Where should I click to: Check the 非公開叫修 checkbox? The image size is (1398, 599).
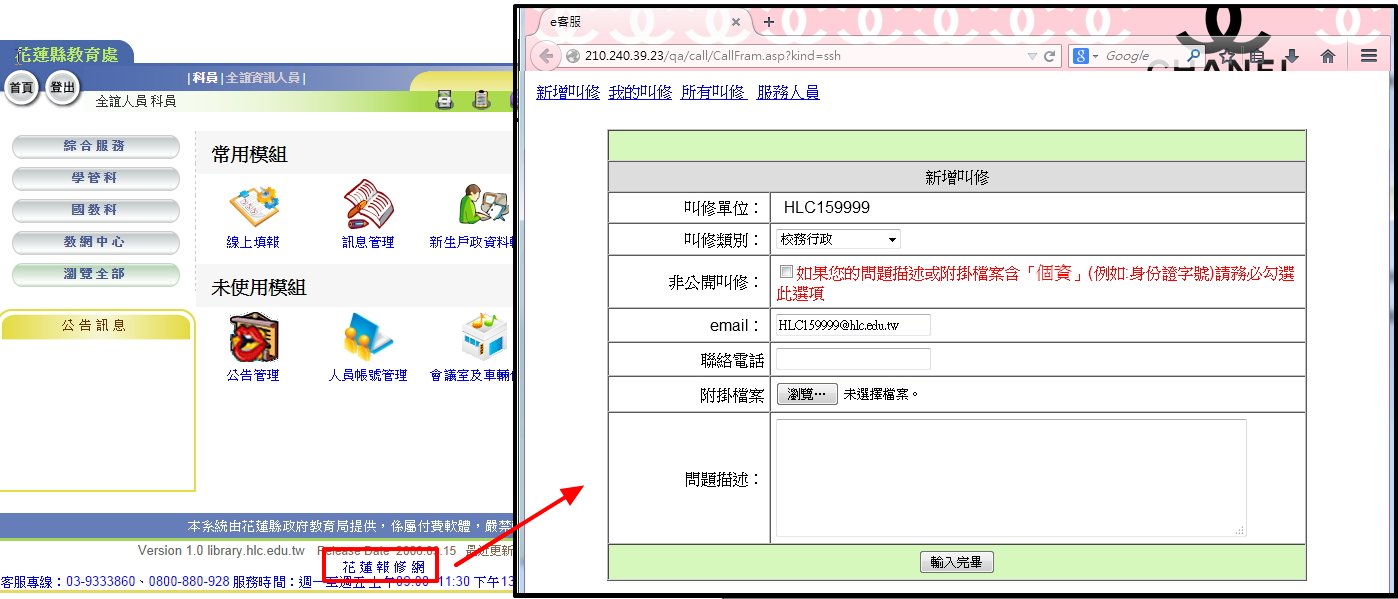[786, 272]
